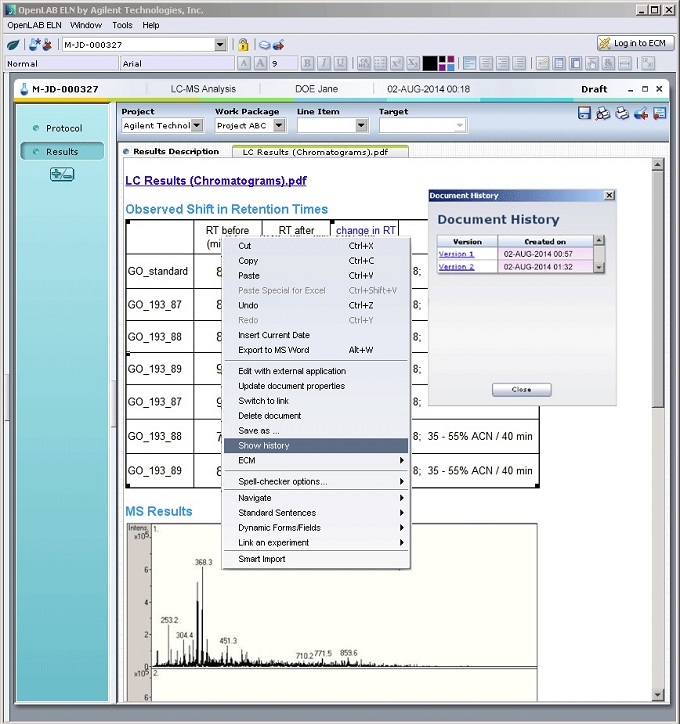Click the save icon in experiment header

(x=584, y=114)
